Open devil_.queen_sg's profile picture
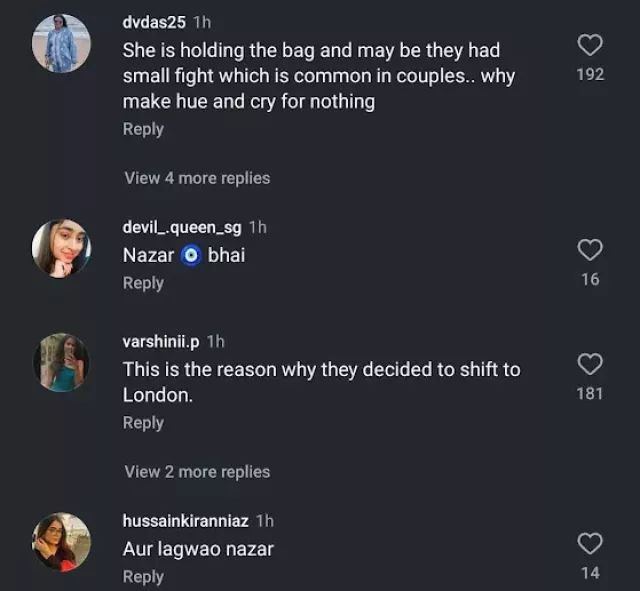This screenshot has height=591, width=640. tap(61, 248)
